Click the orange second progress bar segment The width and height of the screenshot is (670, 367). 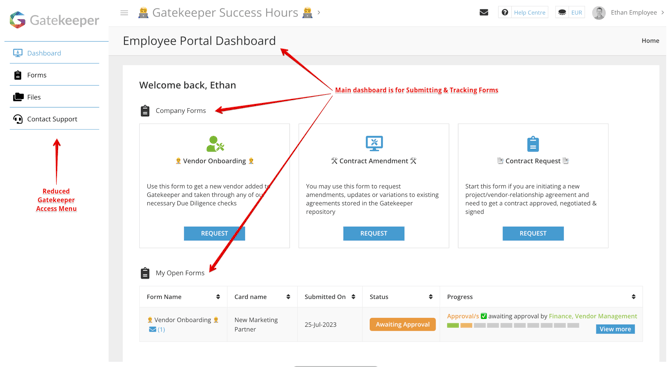[x=466, y=326]
